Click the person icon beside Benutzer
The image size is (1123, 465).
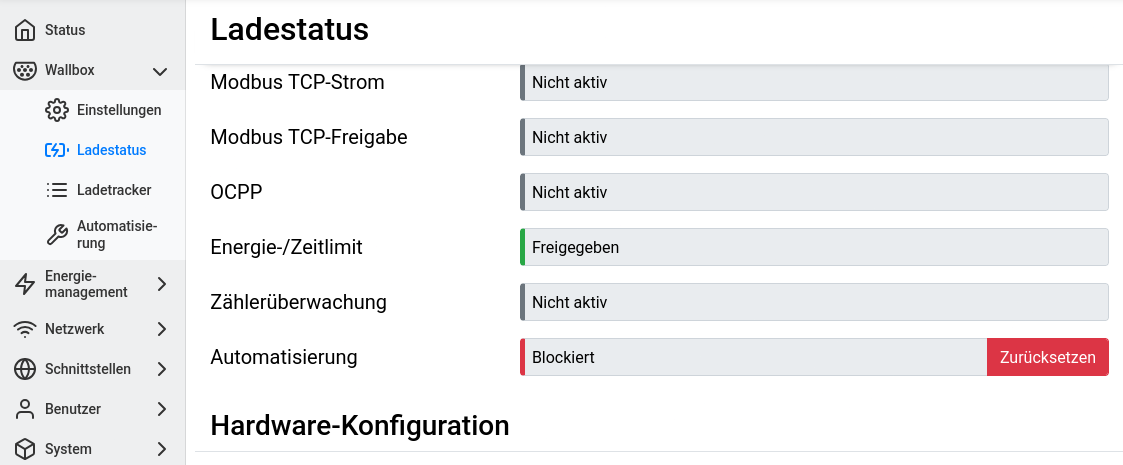point(26,409)
